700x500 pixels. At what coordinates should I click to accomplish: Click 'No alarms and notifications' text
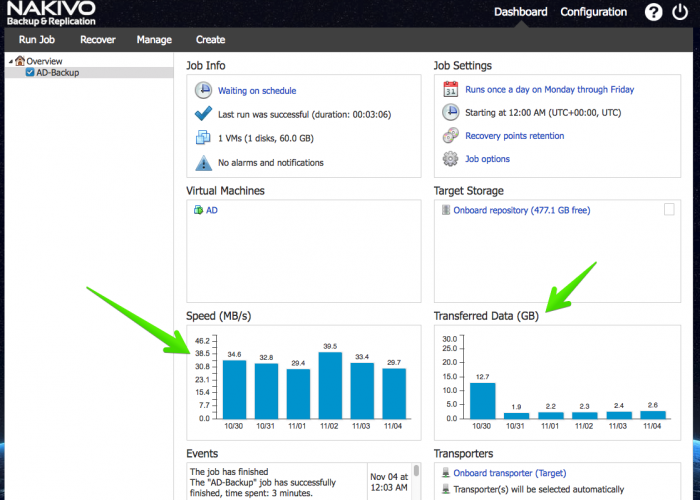click(271, 162)
